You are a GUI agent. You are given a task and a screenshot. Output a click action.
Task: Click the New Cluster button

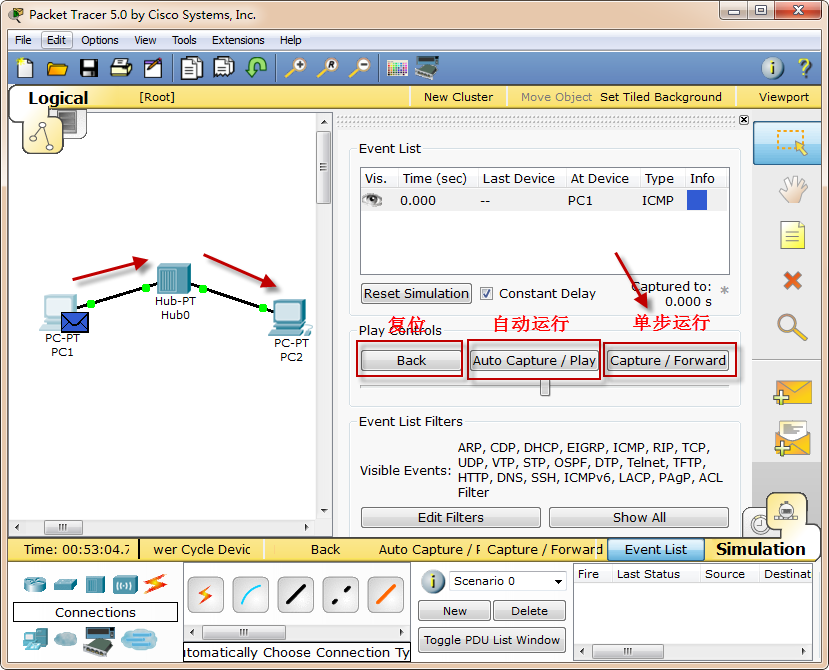(458, 97)
